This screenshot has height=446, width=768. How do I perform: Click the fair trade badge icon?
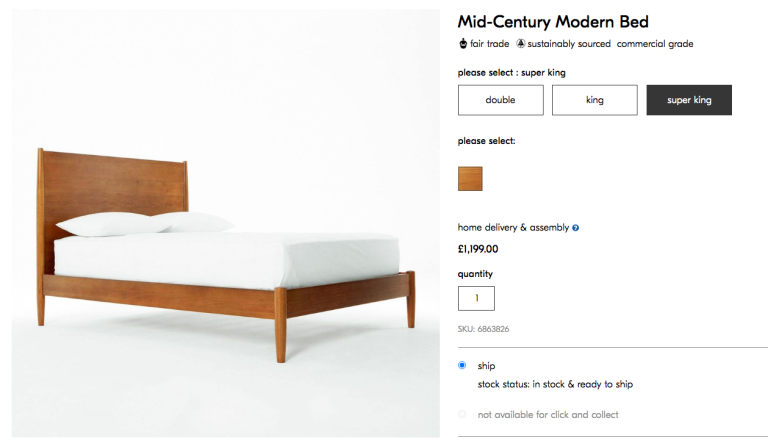pyautogui.click(x=462, y=44)
